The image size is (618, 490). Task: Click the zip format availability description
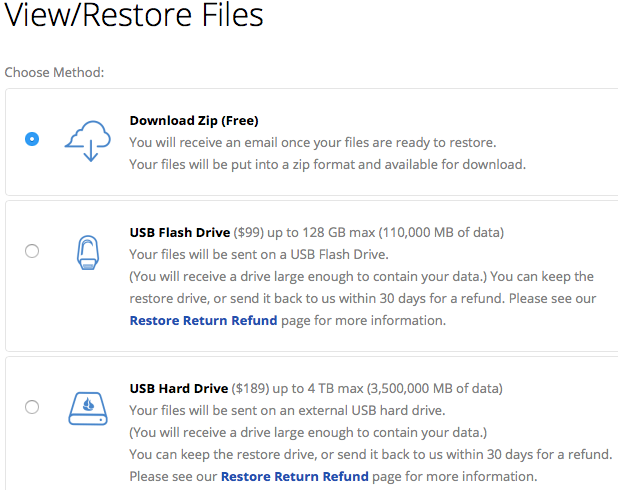coord(328,164)
